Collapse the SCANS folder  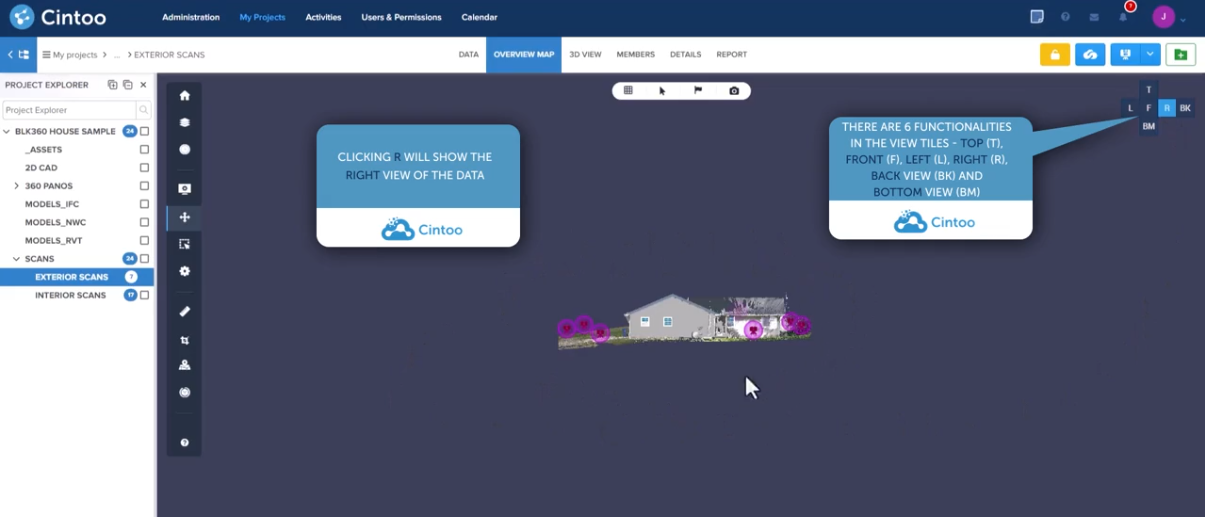point(16,259)
